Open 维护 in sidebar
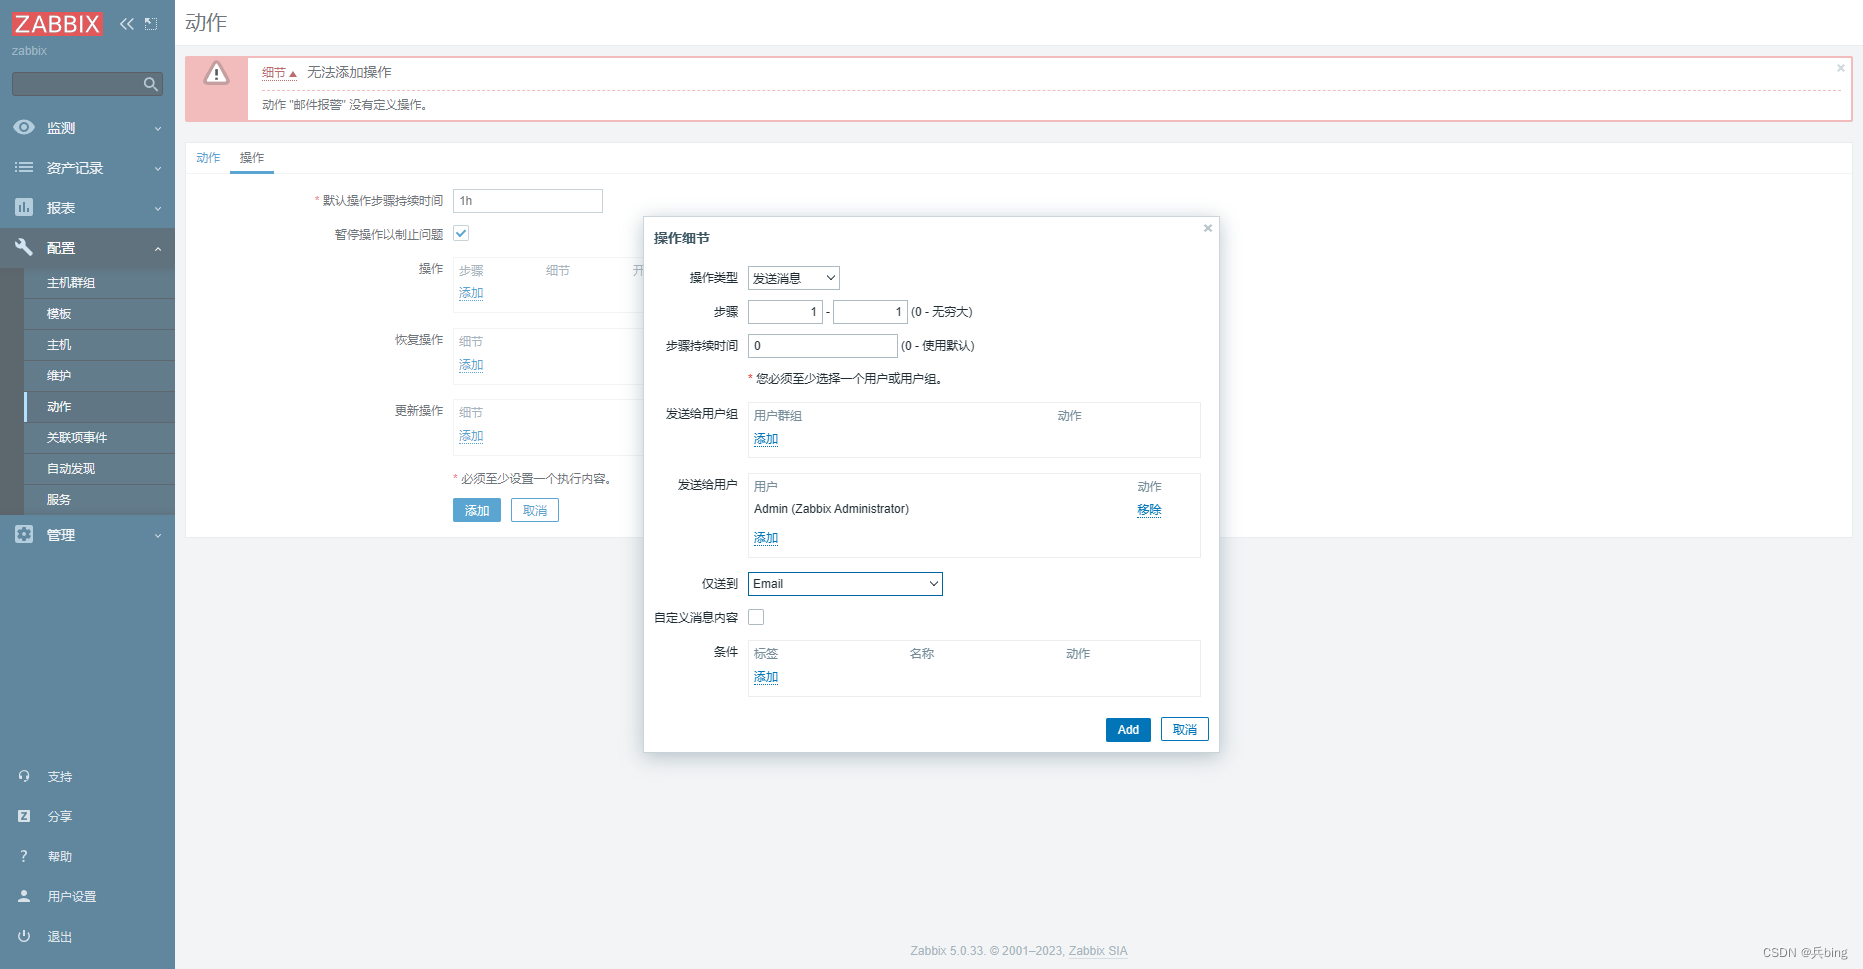The width and height of the screenshot is (1863, 969). point(100,376)
